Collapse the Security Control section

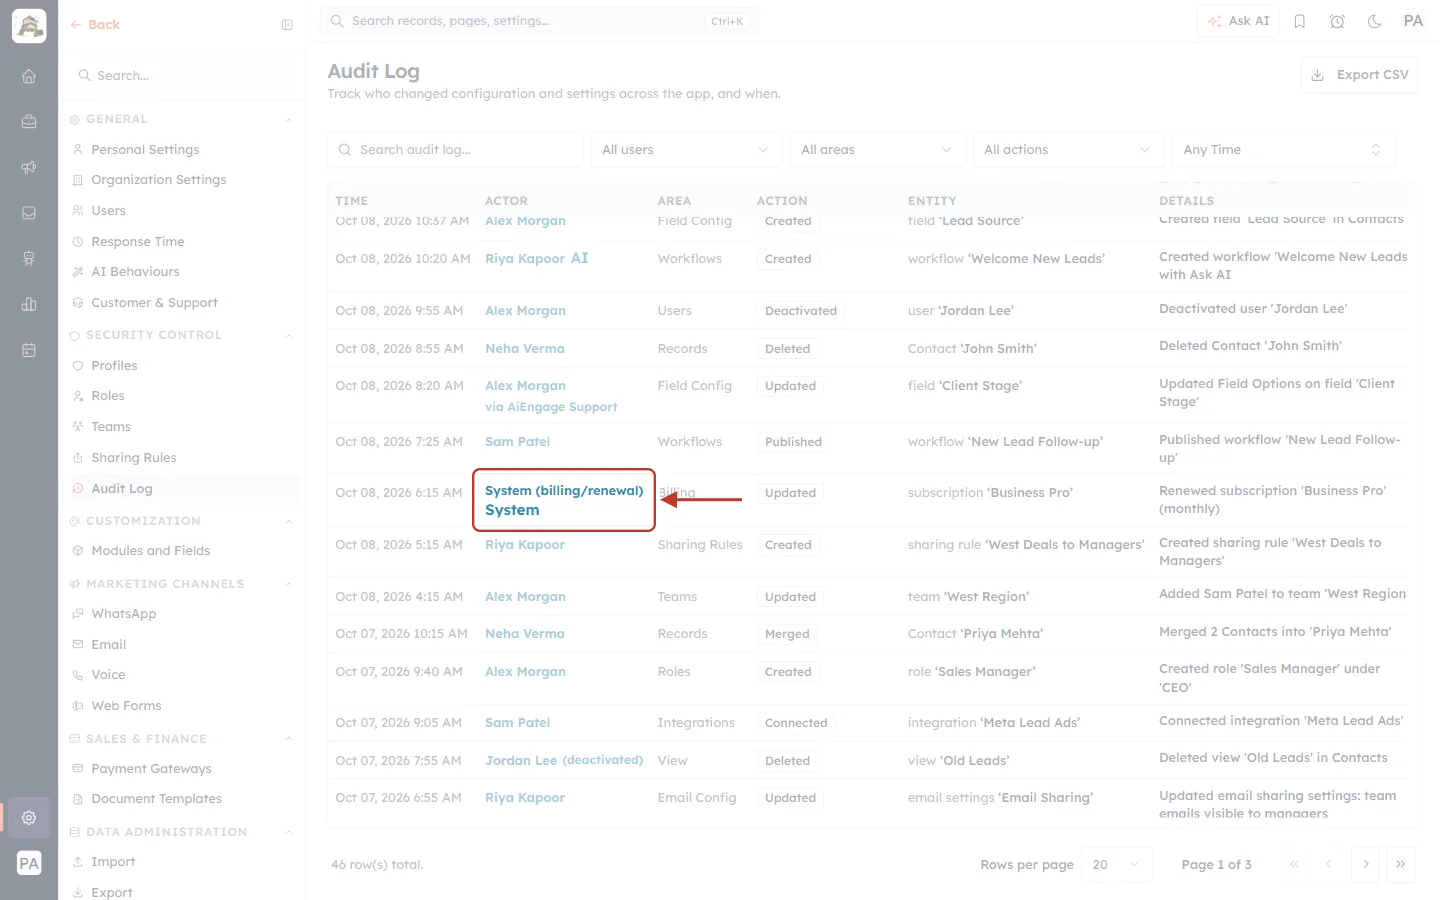(289, 336)
